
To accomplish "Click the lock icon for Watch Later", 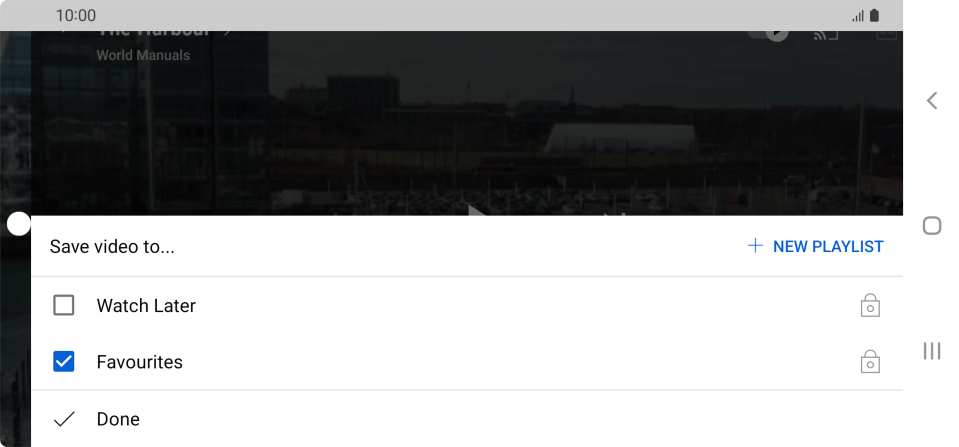I will (870, 305).
